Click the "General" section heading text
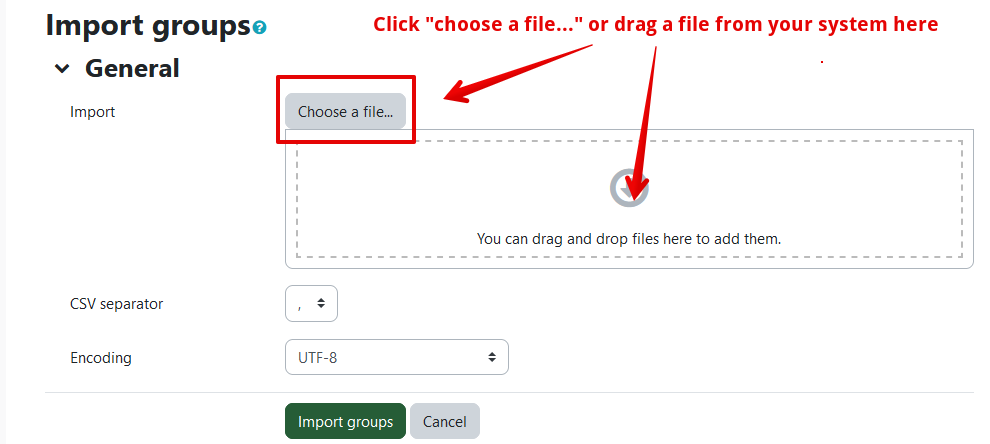This screenshot has height=444, width=990. click(x=132, y=69)
